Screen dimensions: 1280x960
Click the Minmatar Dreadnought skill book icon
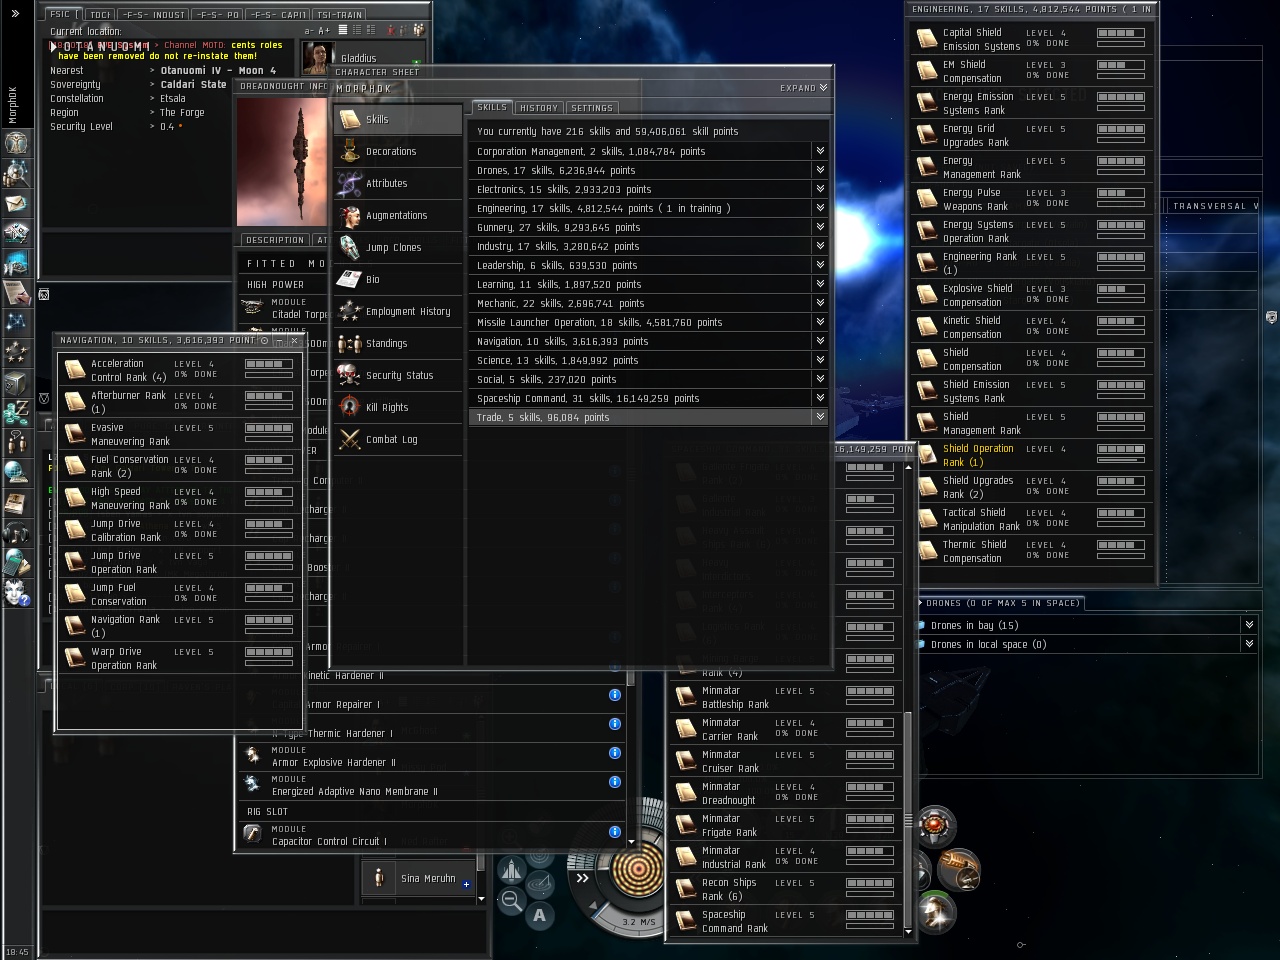[x=685, y=793]
